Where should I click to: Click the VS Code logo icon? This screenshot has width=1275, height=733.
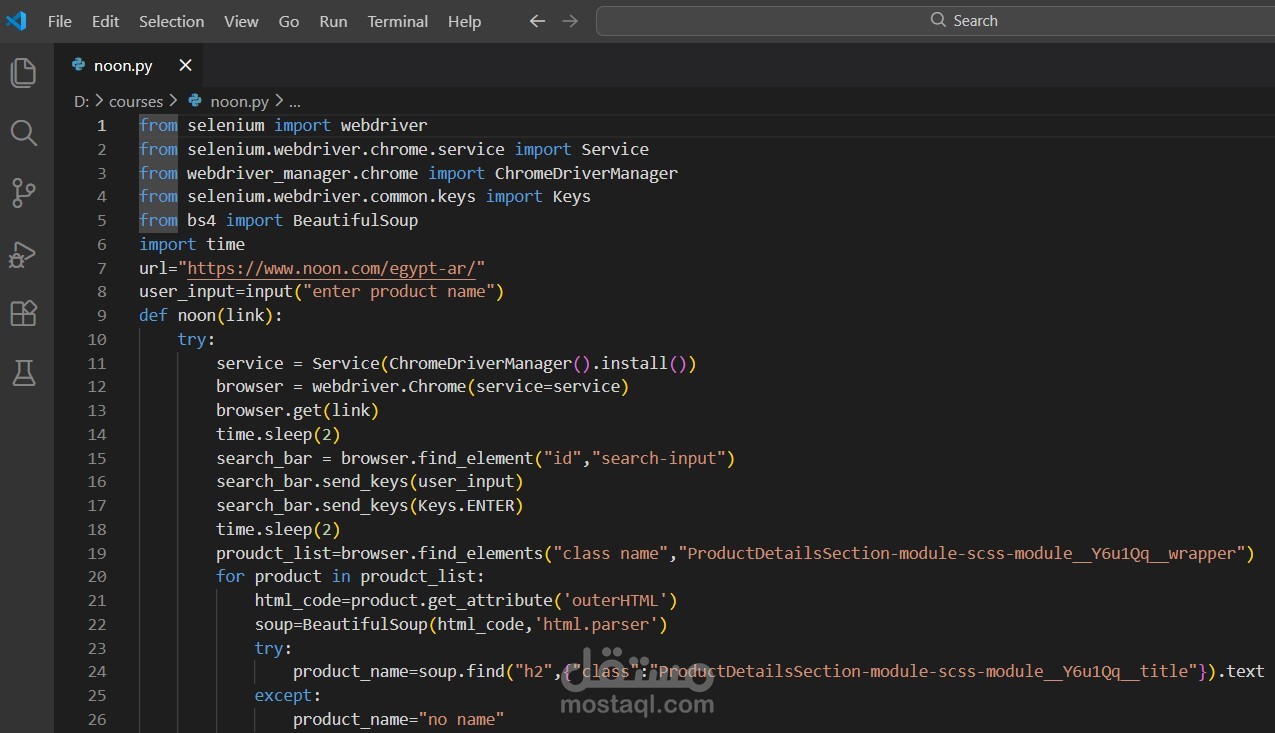[x=16, y=20]
